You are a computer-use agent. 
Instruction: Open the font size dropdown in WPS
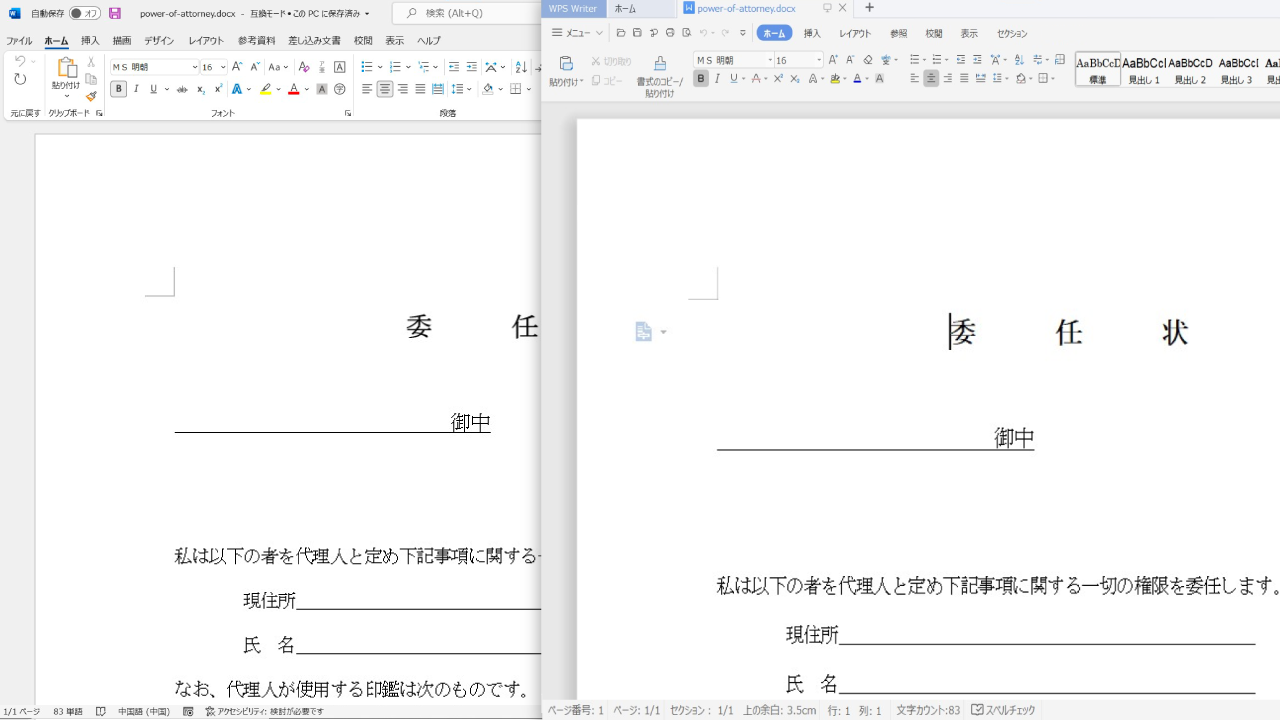point(819,60)
